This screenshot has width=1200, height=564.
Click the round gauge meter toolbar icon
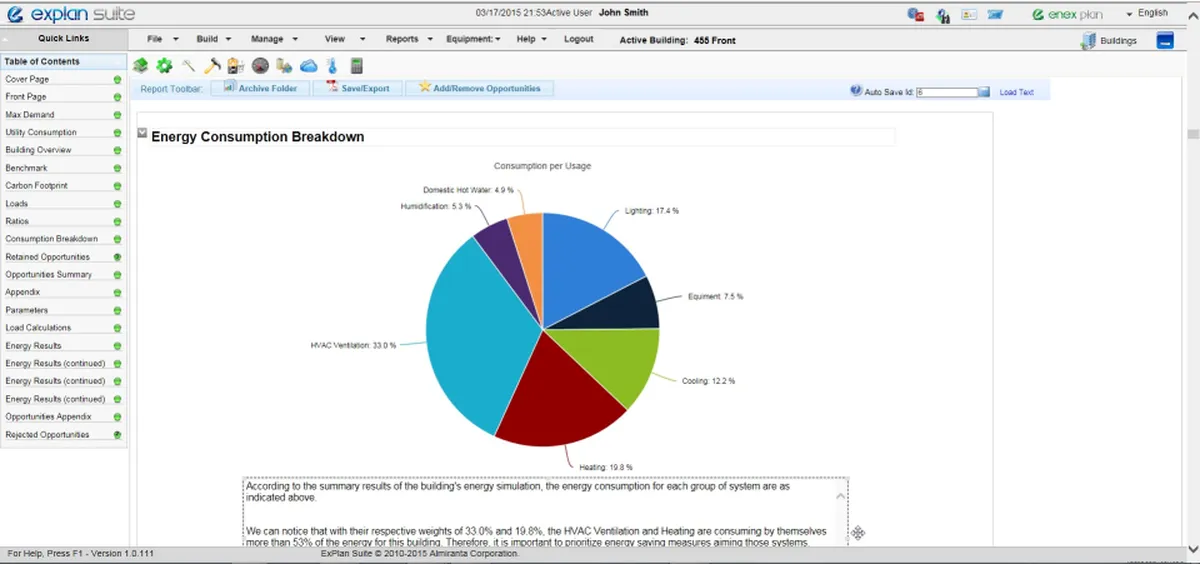[260, 66]
